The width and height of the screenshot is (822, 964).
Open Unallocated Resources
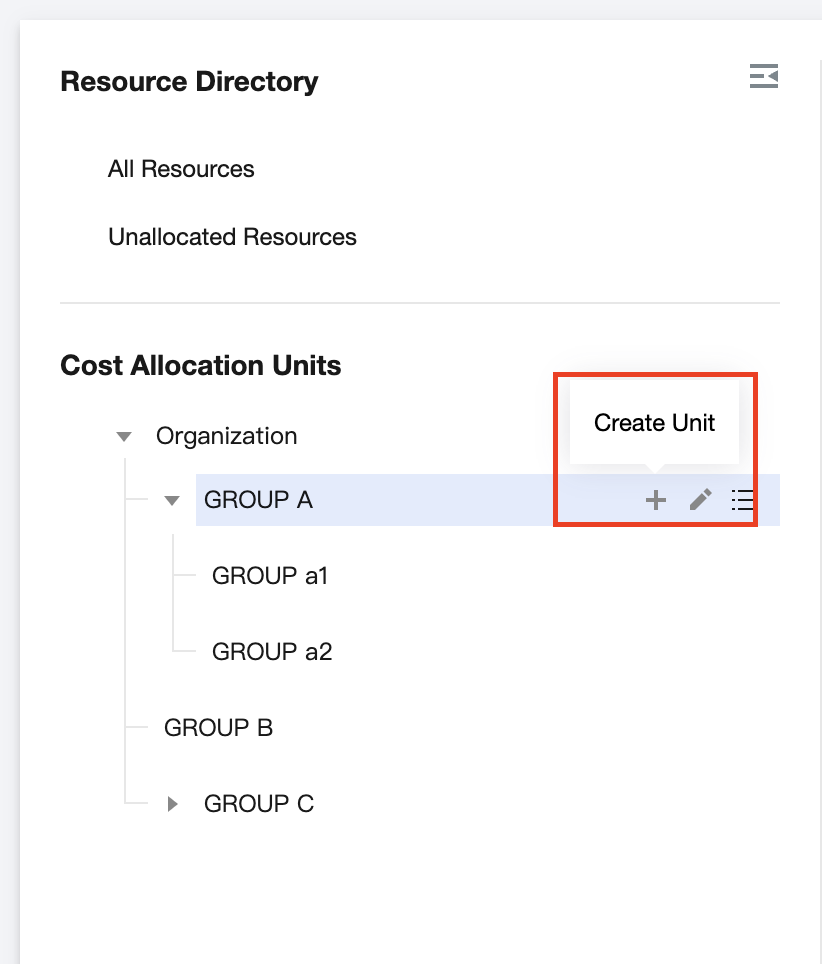(x=232, y=238)
